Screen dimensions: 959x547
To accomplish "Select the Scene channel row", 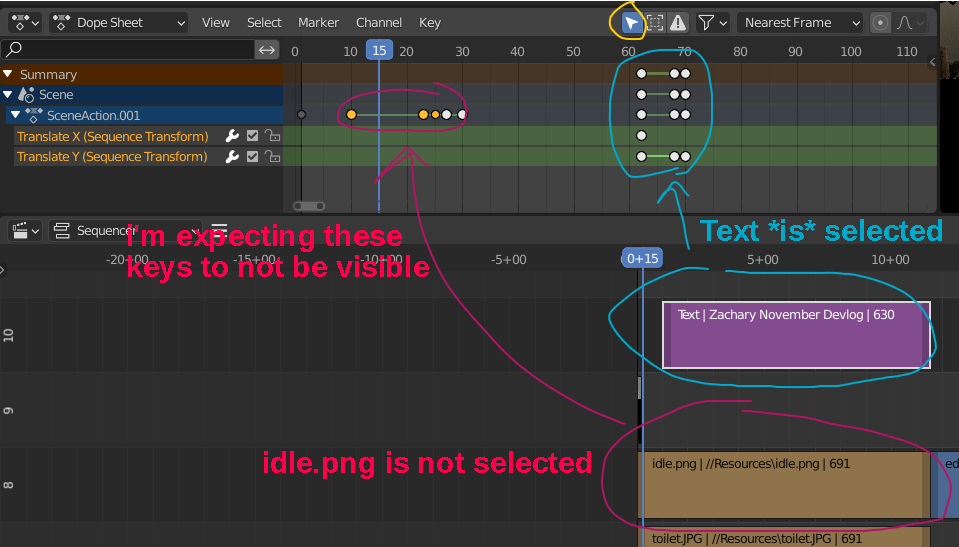I will [x=141, y=94].
